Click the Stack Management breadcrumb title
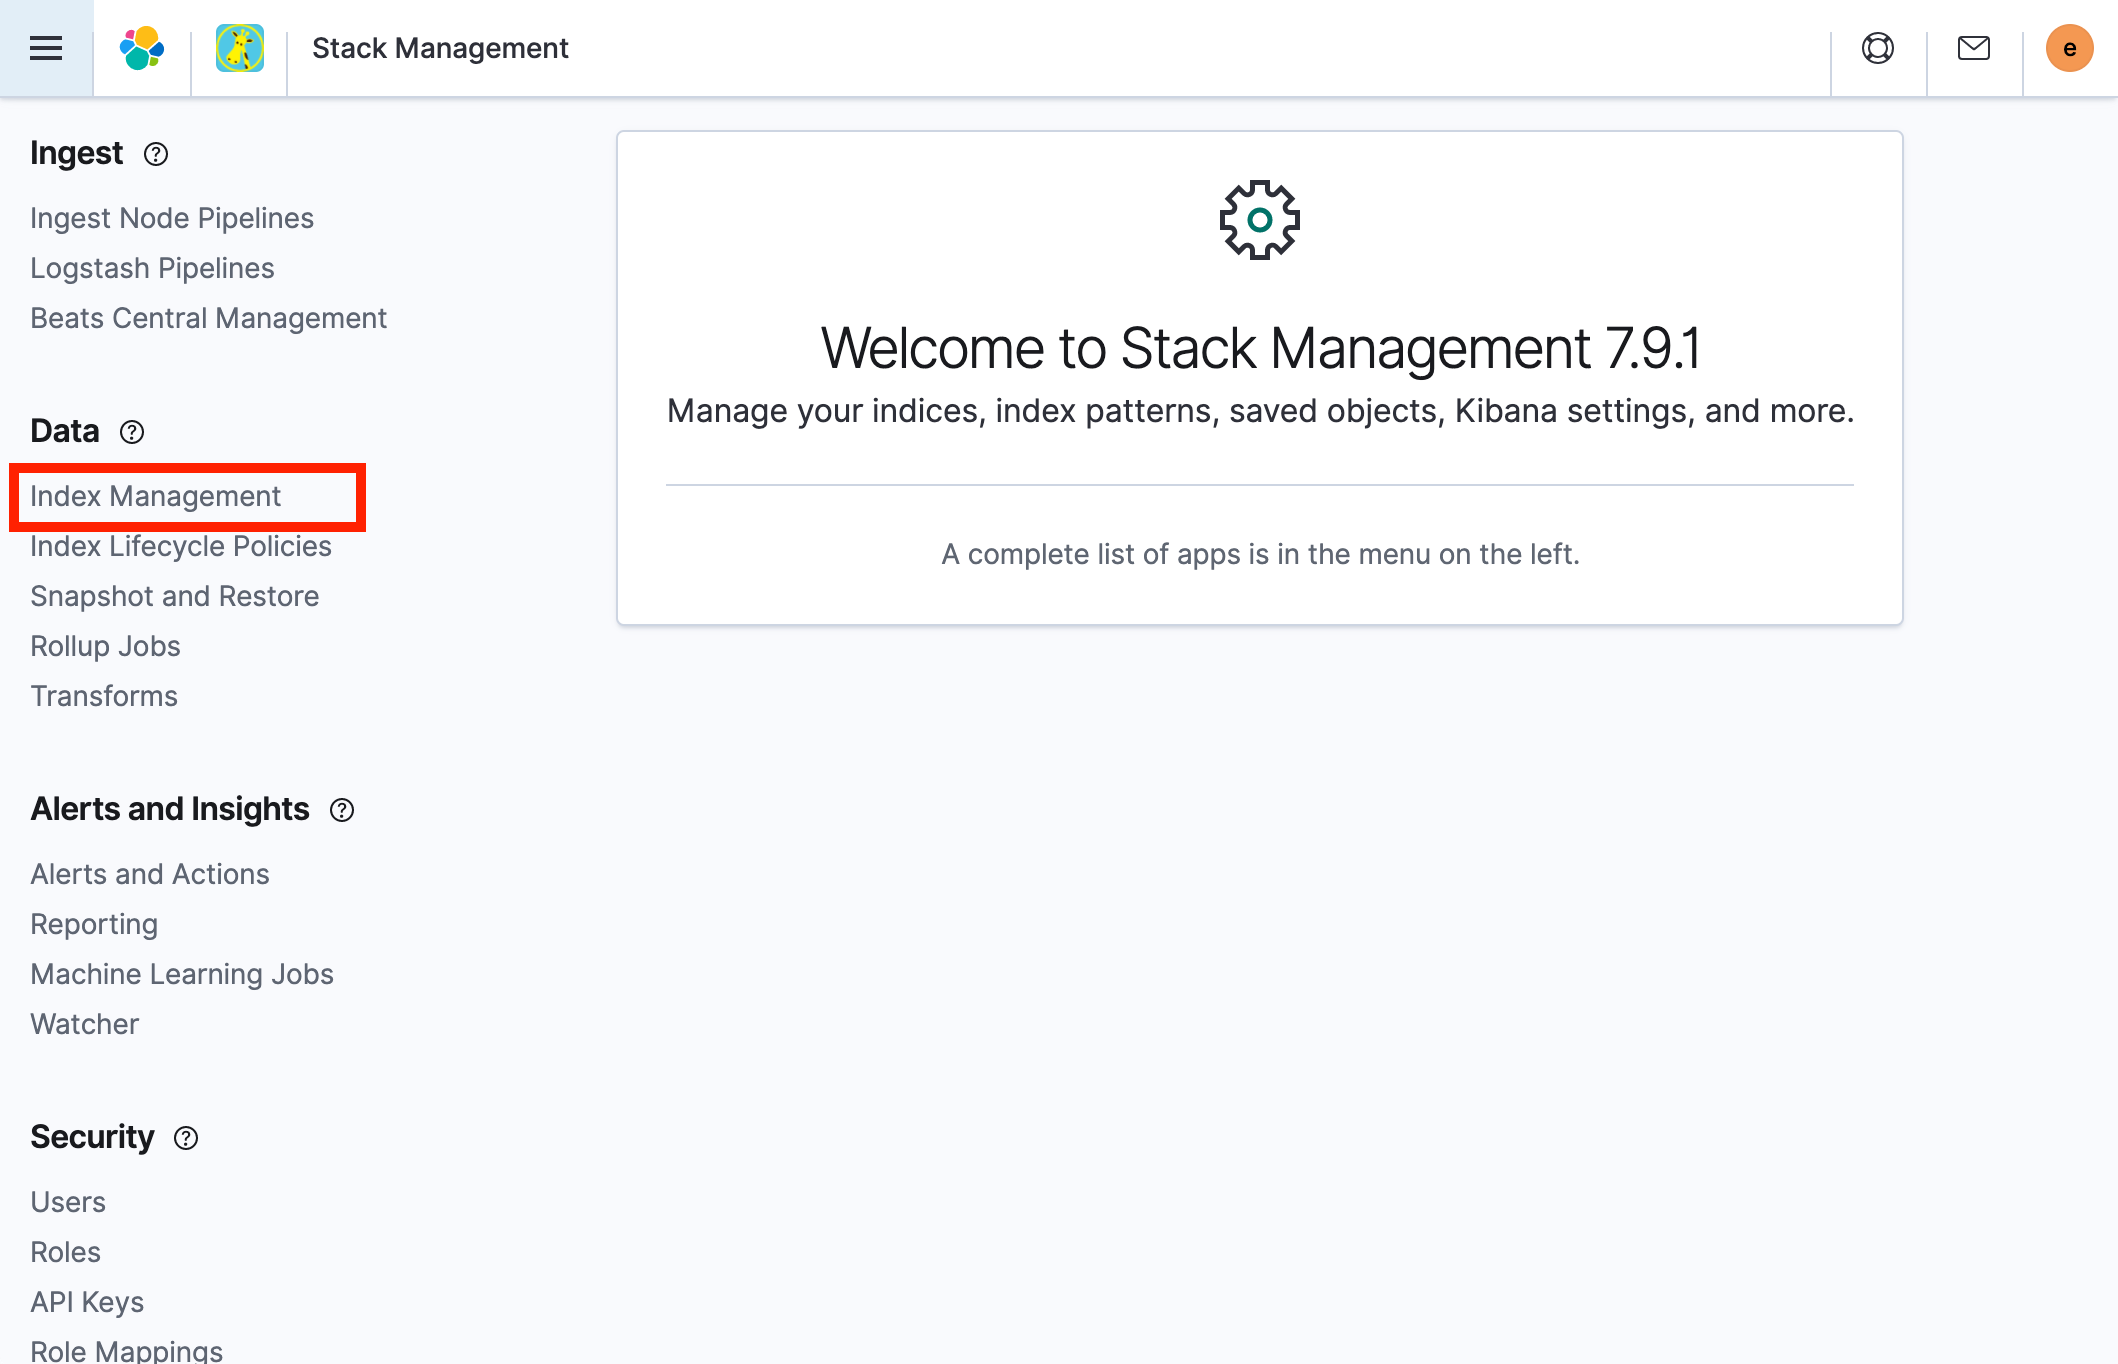The width and height of the screenshot is (2118, 1364). (440, 48)
